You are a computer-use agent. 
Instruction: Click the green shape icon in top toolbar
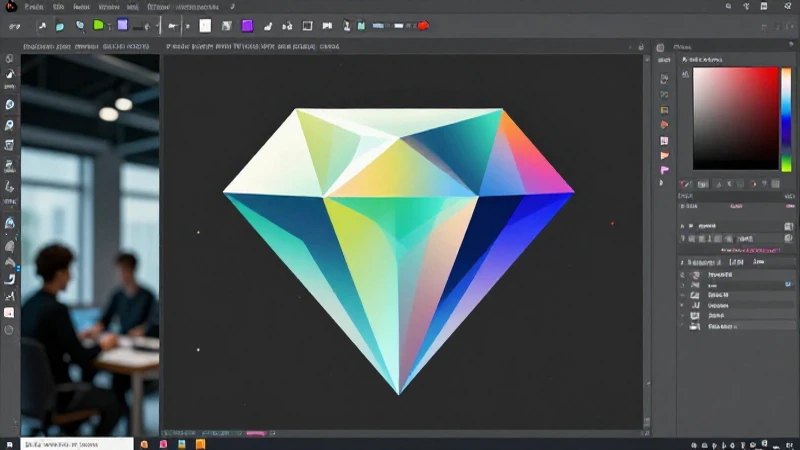(x=98, y=25)
